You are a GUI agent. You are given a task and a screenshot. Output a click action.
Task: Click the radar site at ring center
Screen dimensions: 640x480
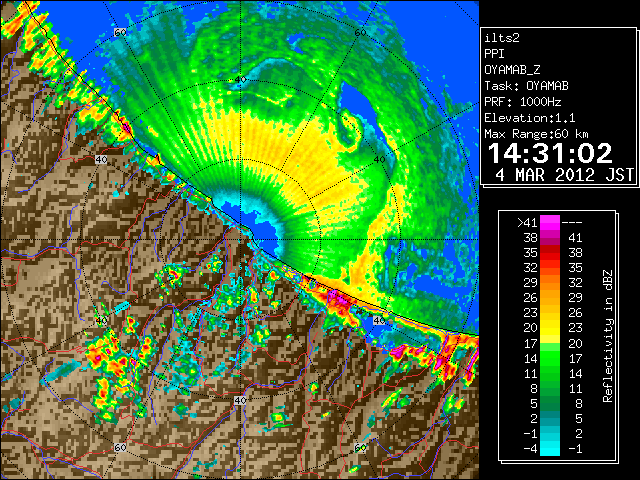241,240
